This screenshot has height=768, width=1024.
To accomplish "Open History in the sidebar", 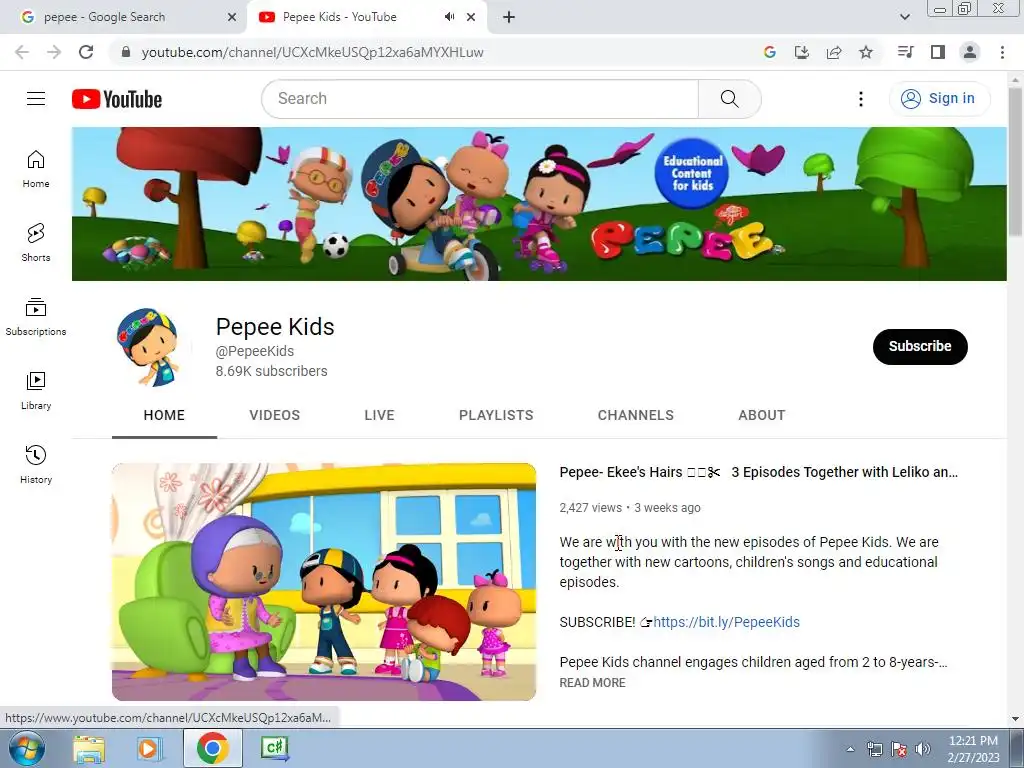I will pyautogui.click(x=36, y=464).
